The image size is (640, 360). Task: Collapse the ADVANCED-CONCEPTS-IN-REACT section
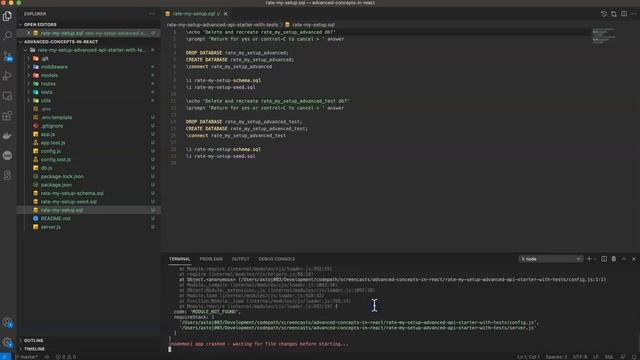[x=21, y=42]
